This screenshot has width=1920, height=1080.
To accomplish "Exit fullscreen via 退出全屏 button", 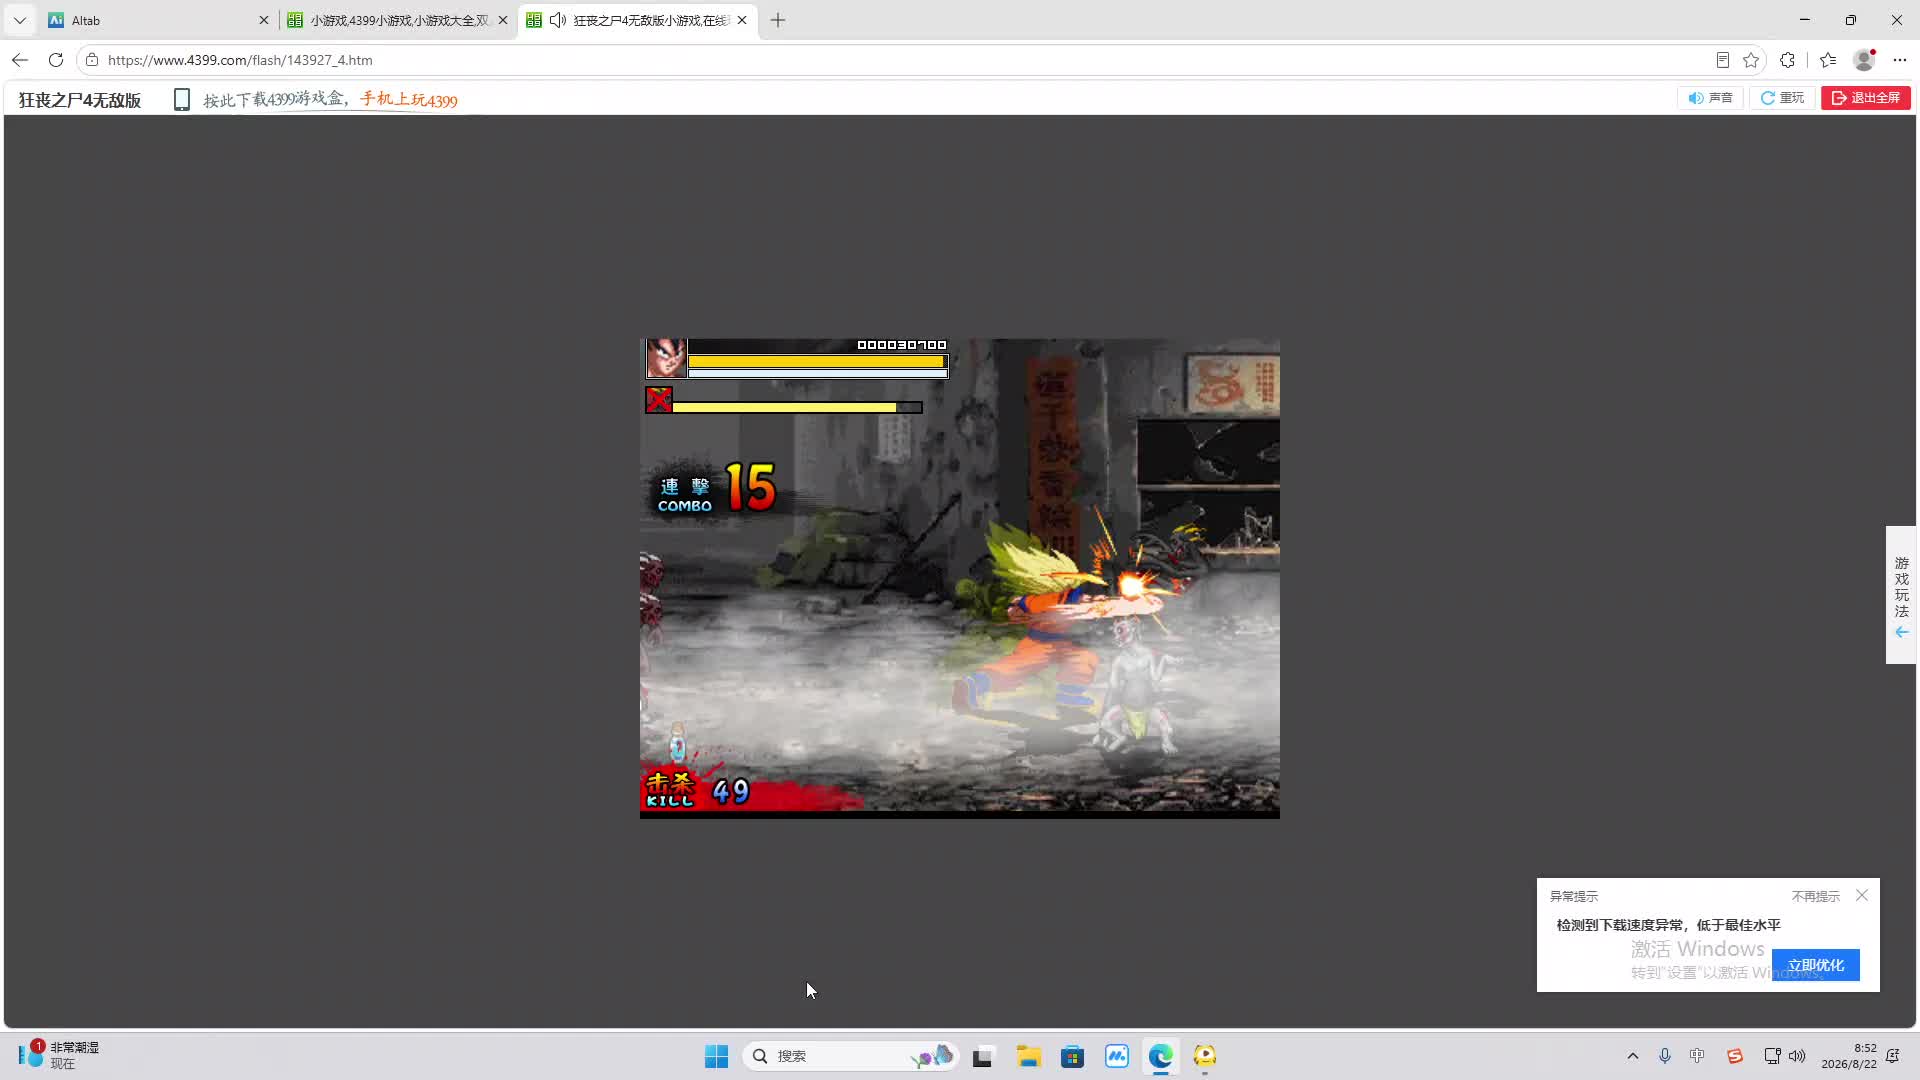I will click(1866, 98).
